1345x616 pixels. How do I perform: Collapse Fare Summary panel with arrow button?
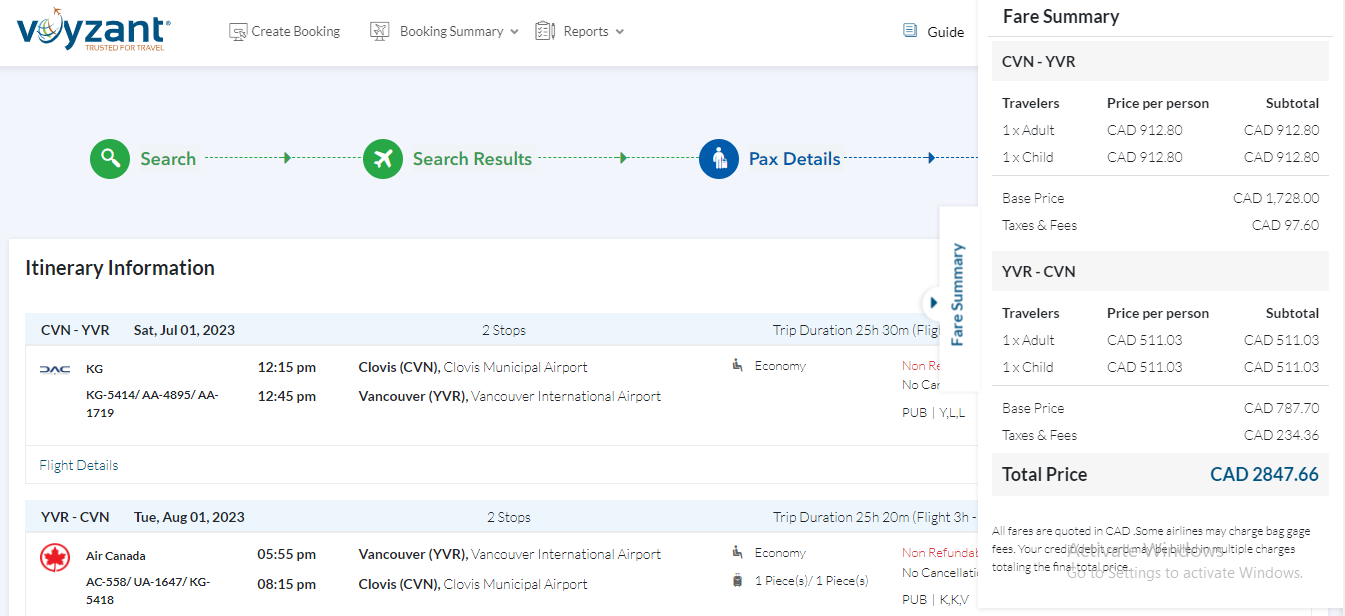tap(932, 302)
